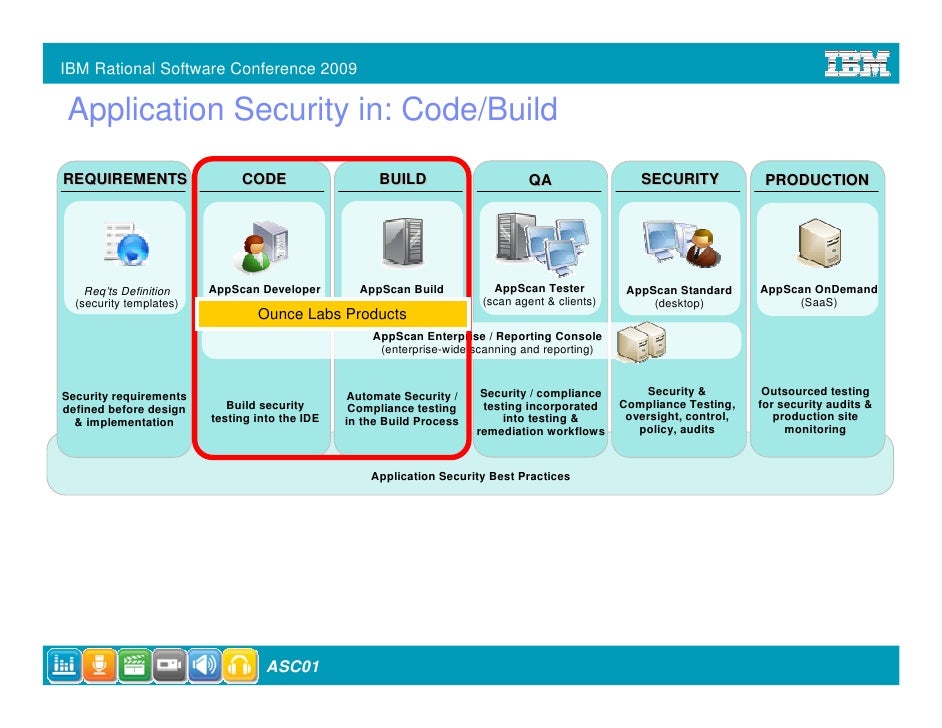Select the AppScan Enterprise twin servers icon

642,342
